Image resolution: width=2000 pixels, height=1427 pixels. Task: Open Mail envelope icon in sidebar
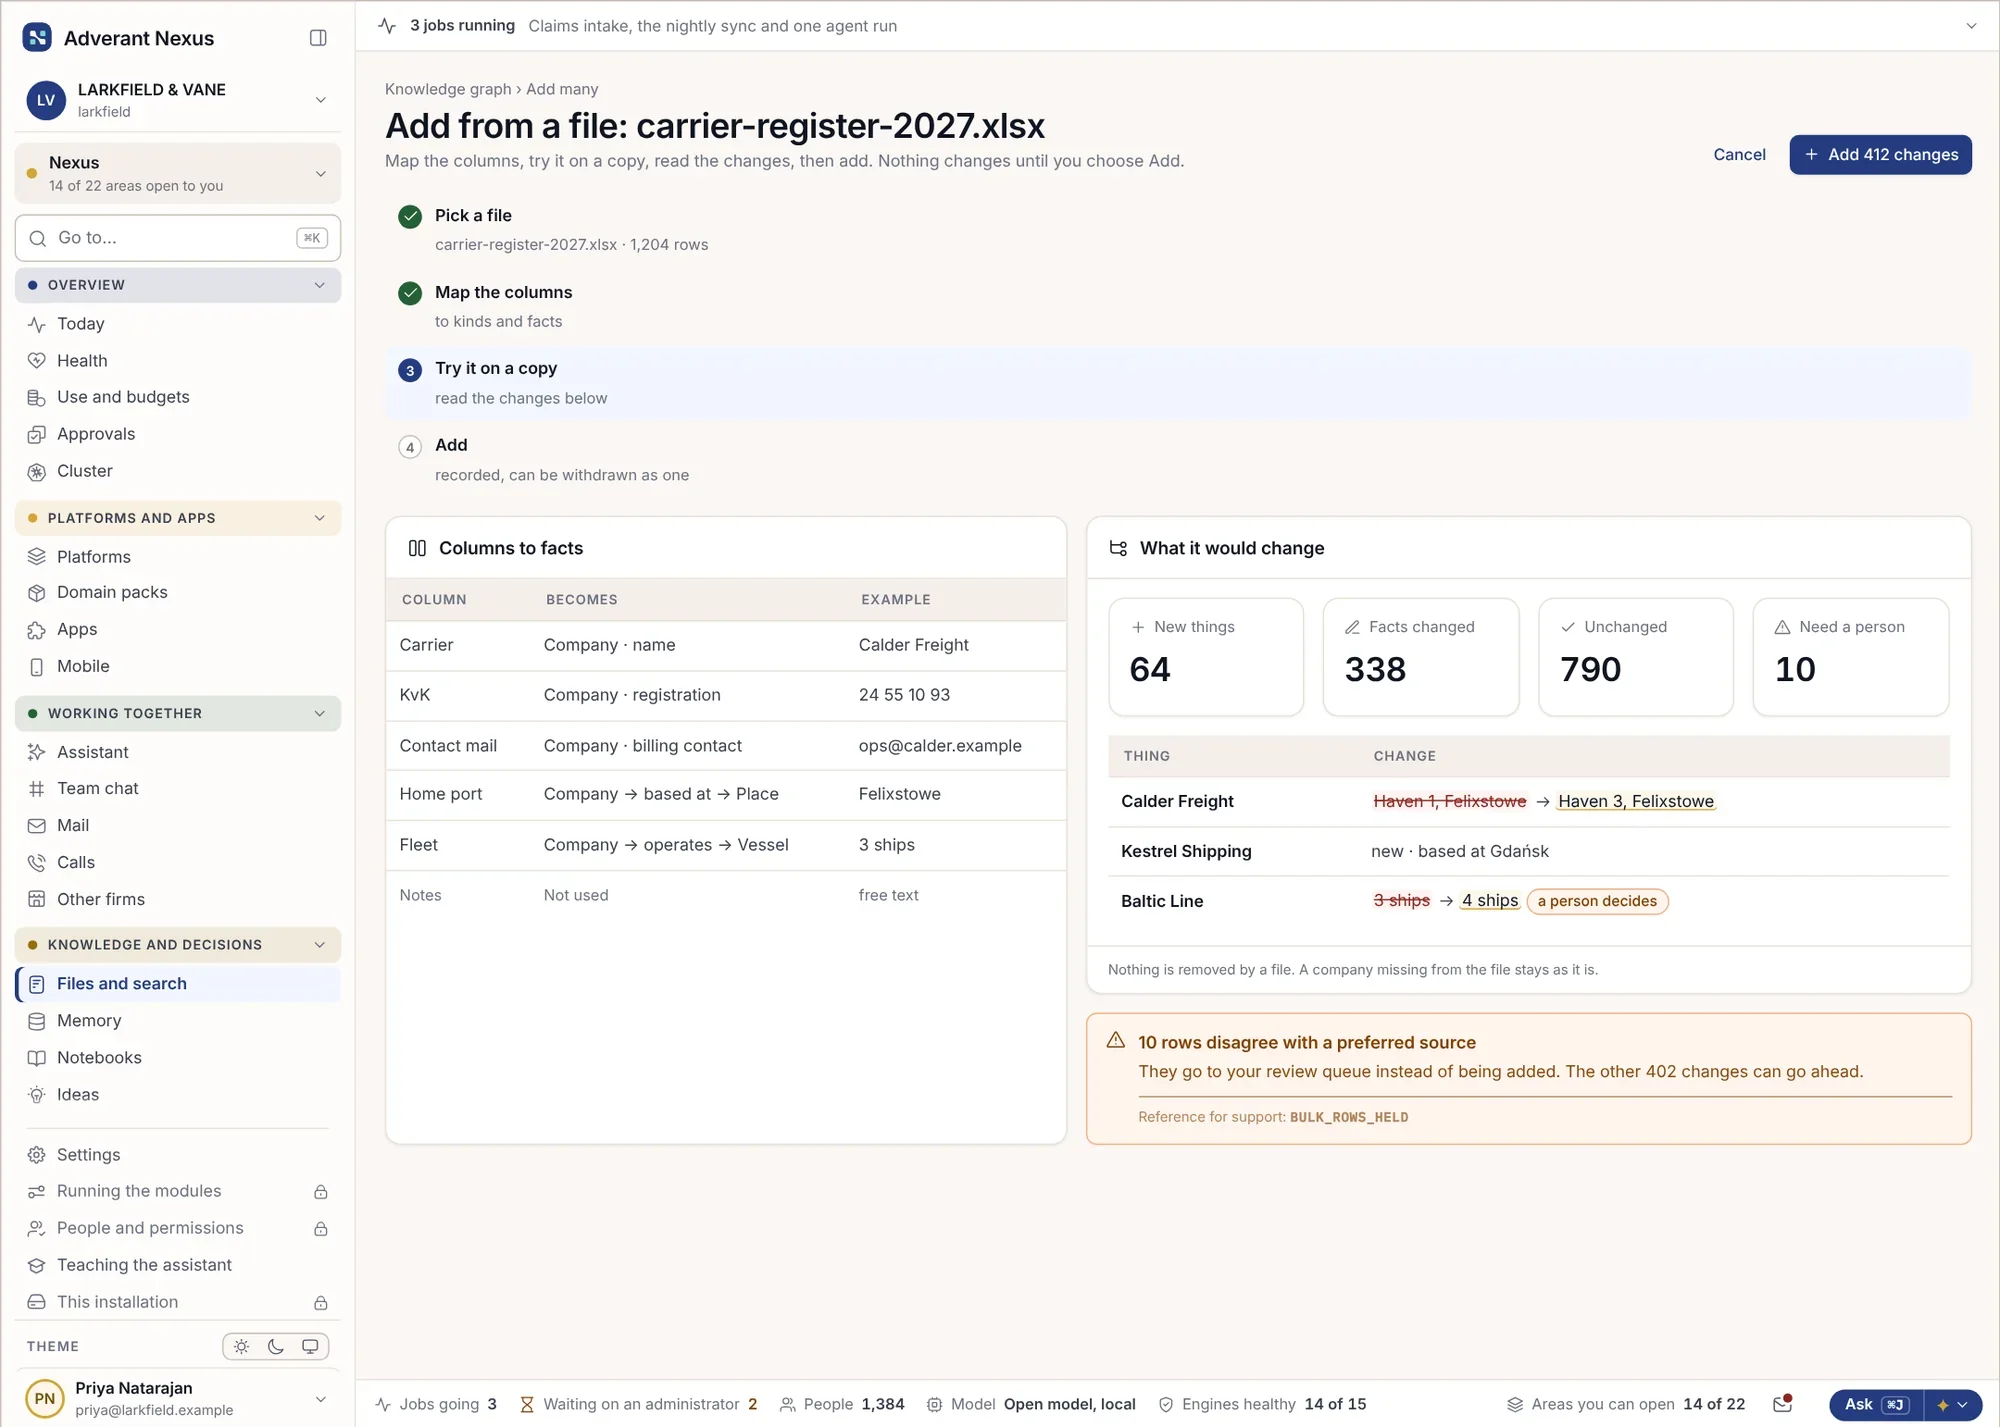37,826
